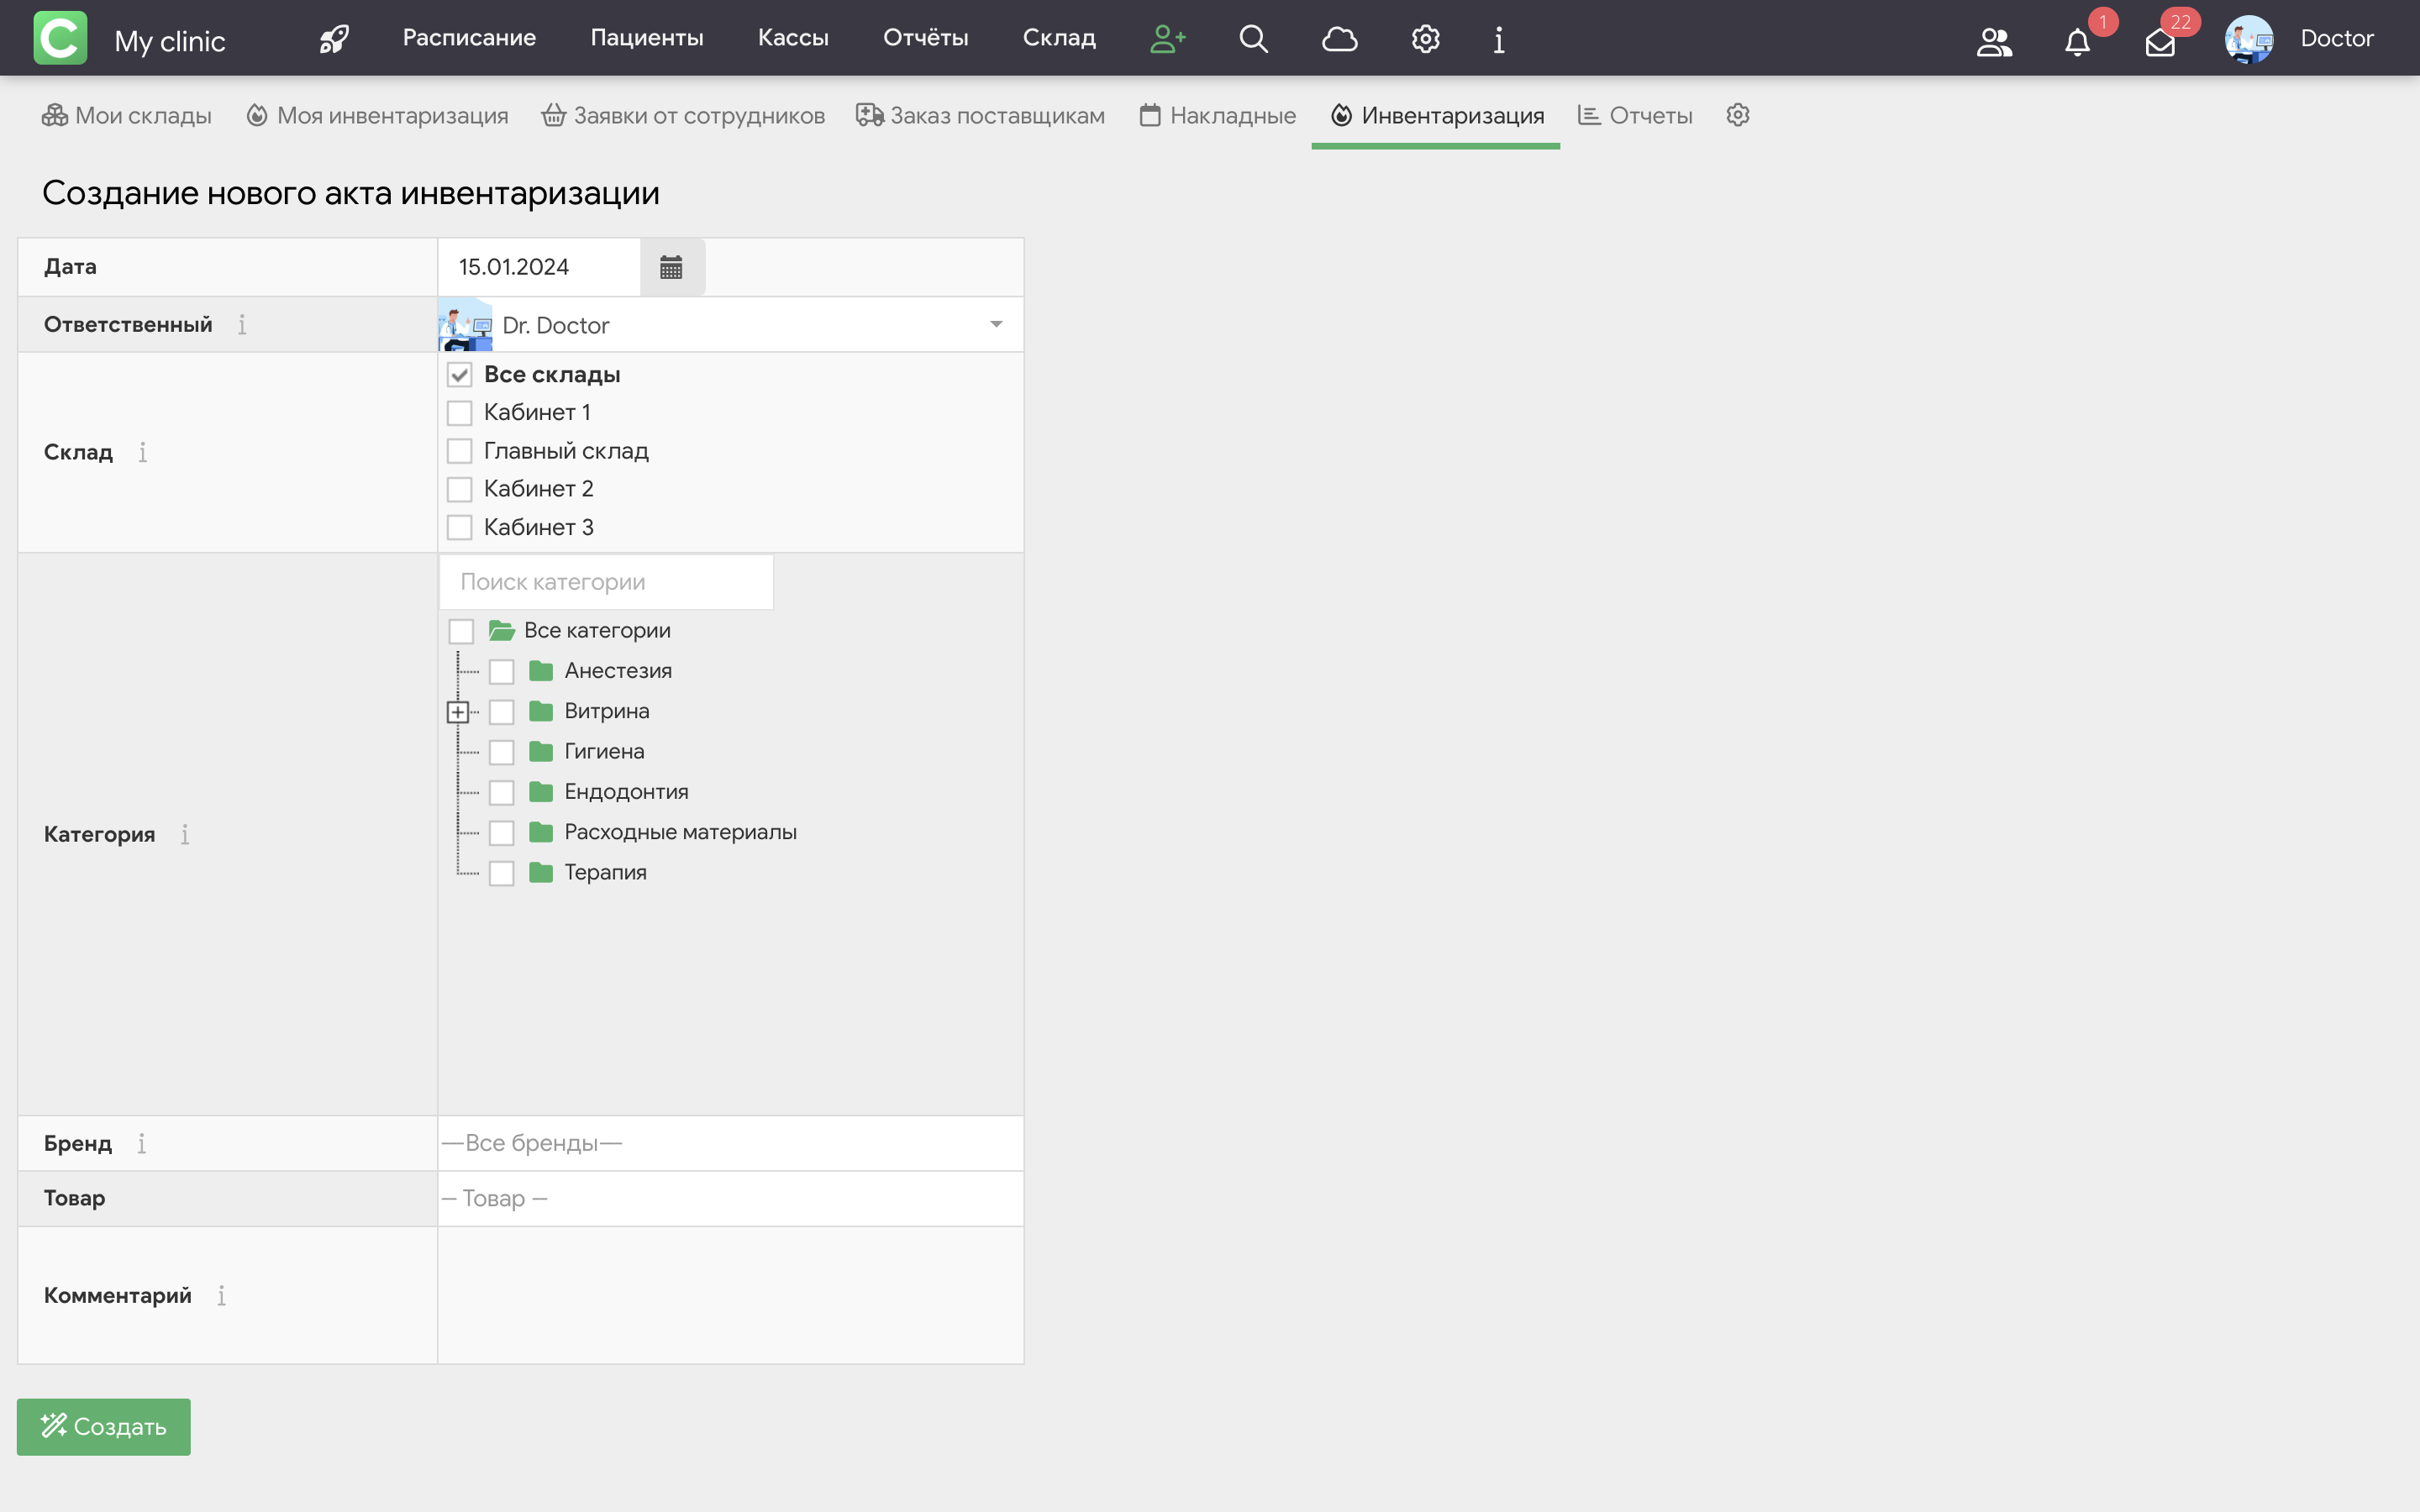The image size is (2420, 1512).
Task: Click the add patient icon
Action: [1167, 39]
